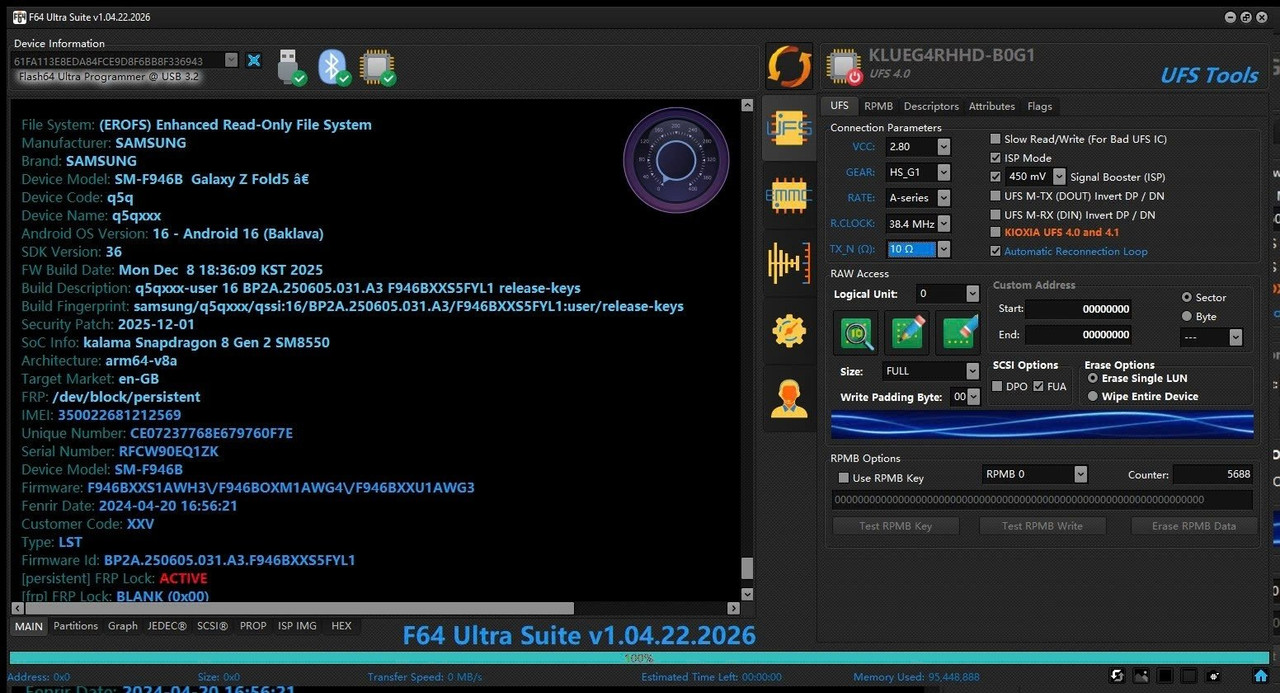Choose Wipe Entire Device option
Image resolution: width=1280 pixels, height=693 pixels.
(x=1093, y=396)
